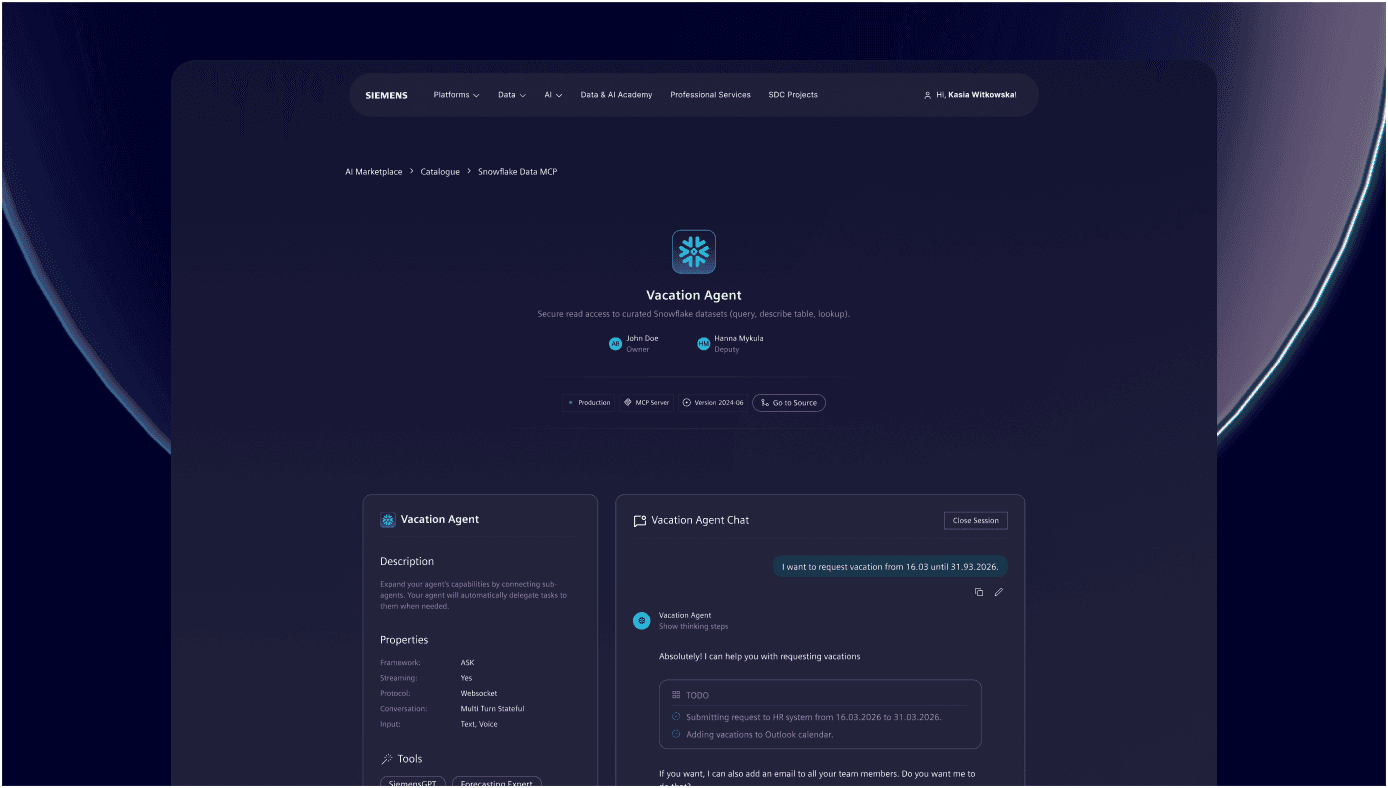Viewport: 1388px width, 788px height.
Task: Open AI Marketplace breadcrumb link
Action: (374, 172)
